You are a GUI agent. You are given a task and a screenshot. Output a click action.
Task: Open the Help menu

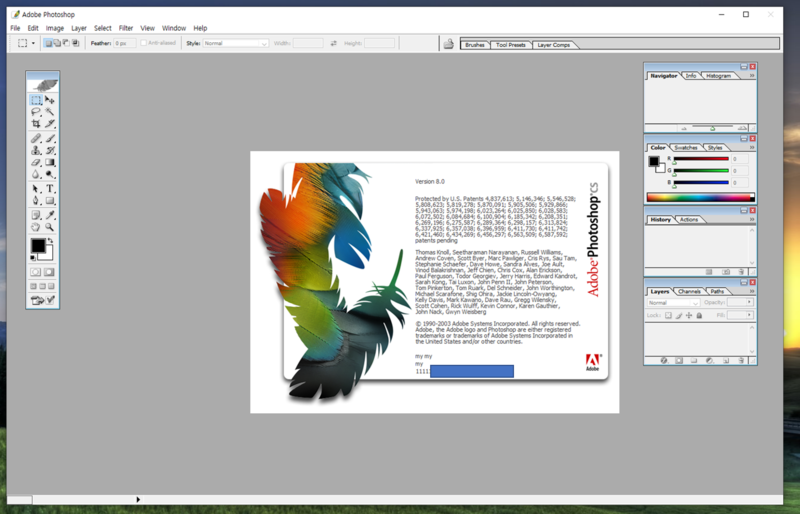200,28
